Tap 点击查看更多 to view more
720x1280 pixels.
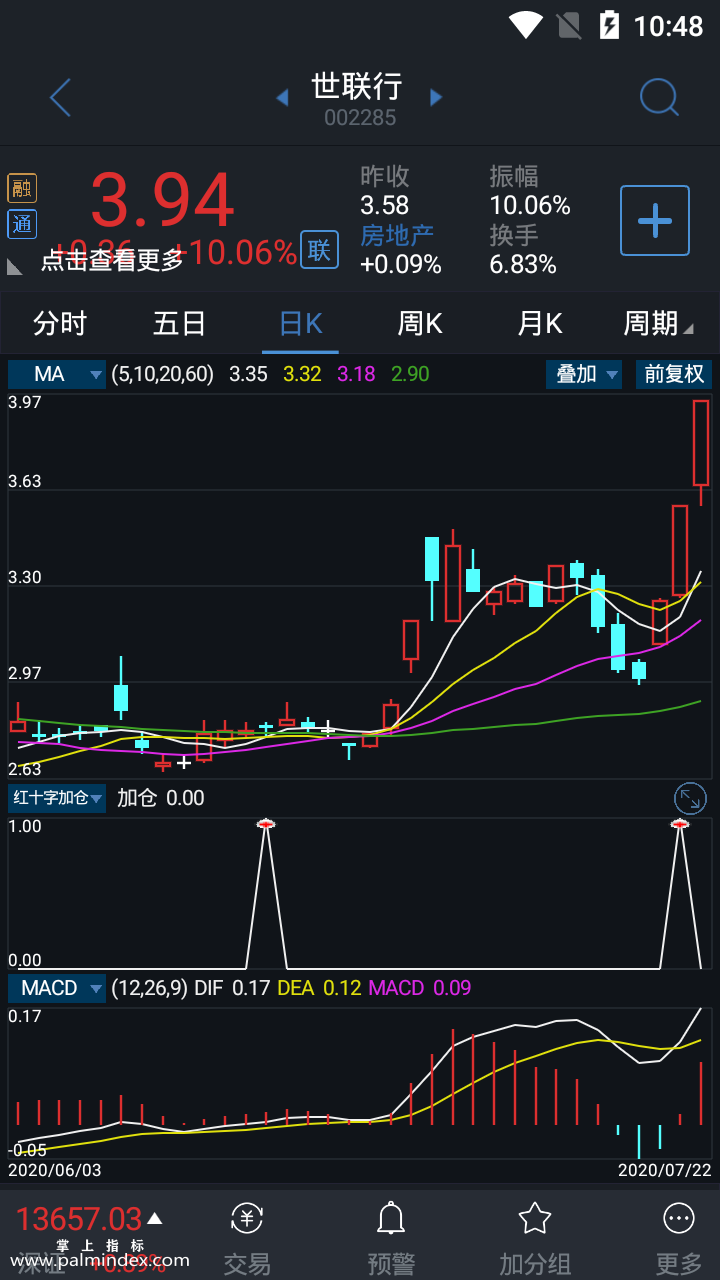(112, 260)
